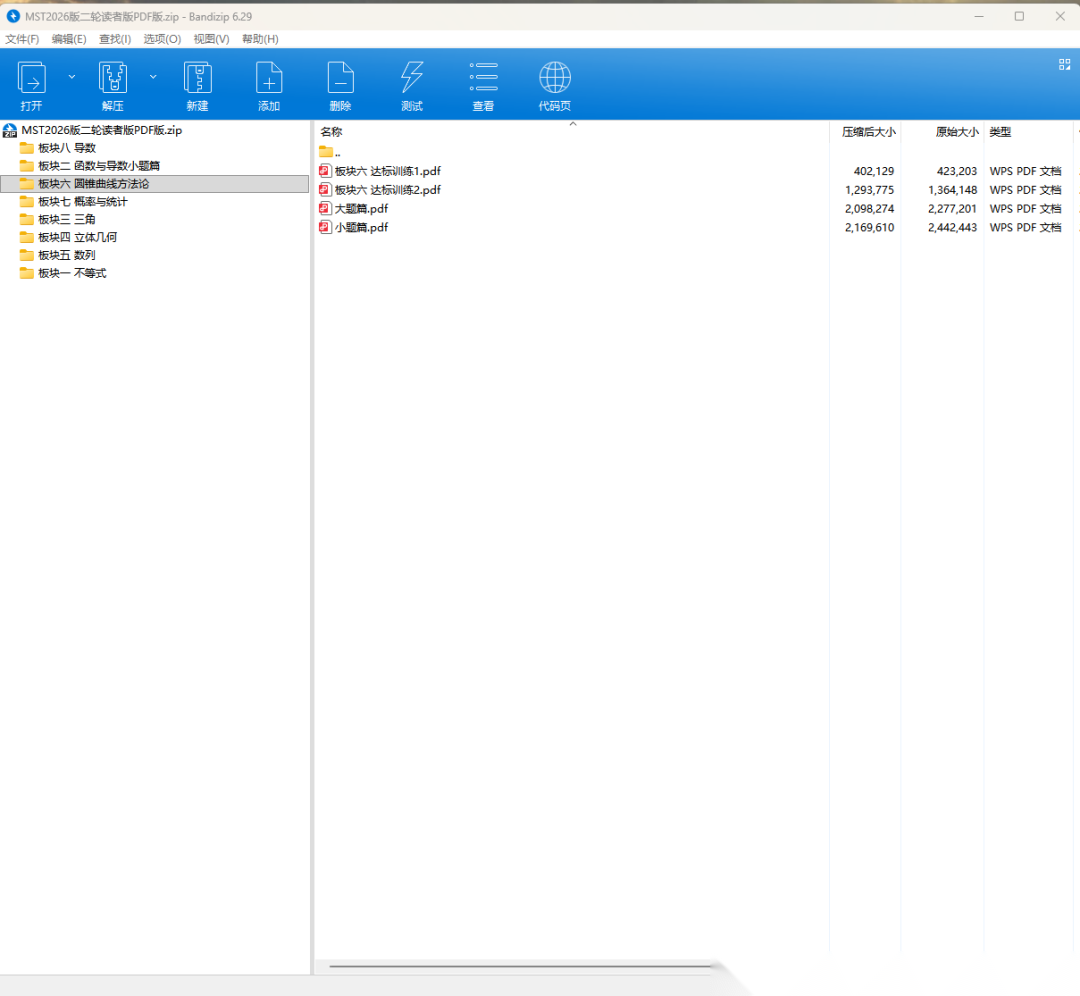
Task: Click the Open (打开) toolbar icon
Action: [x=32, y=78]
